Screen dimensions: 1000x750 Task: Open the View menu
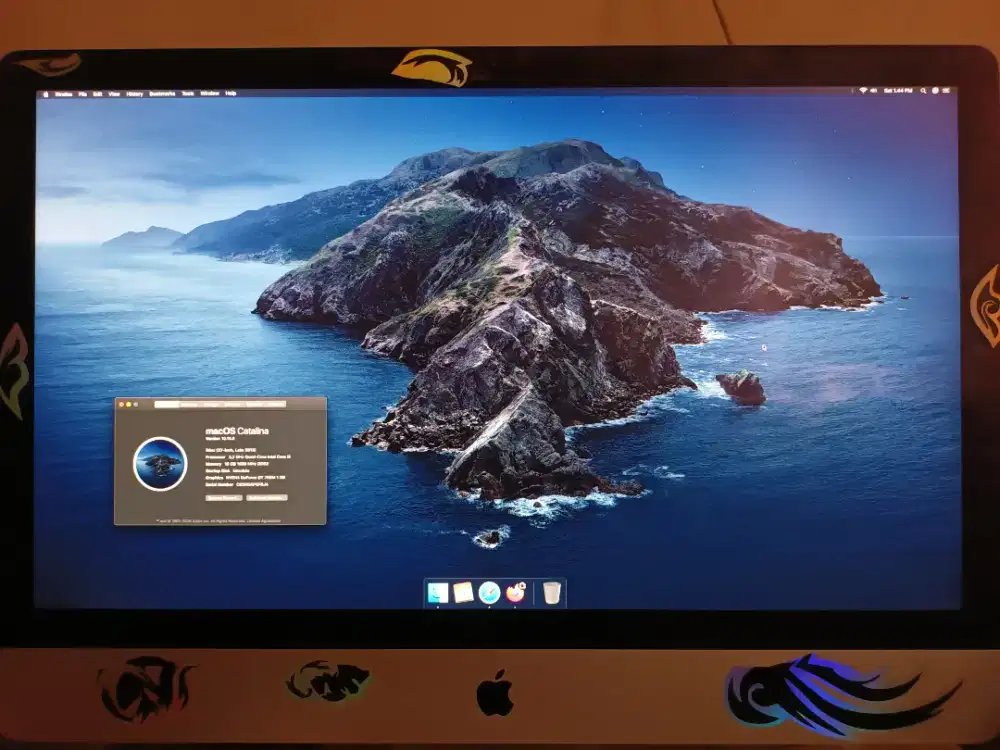(x=114, y=94)
